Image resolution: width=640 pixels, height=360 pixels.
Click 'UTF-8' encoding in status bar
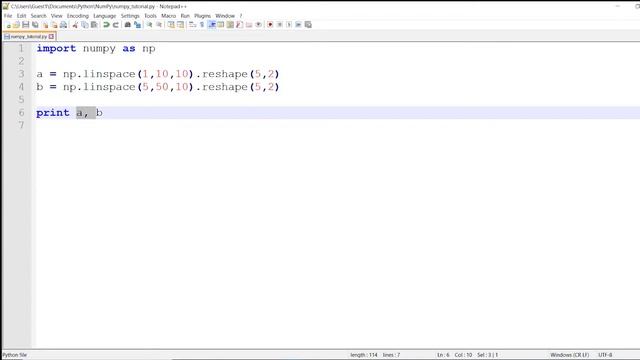[605, 355]
